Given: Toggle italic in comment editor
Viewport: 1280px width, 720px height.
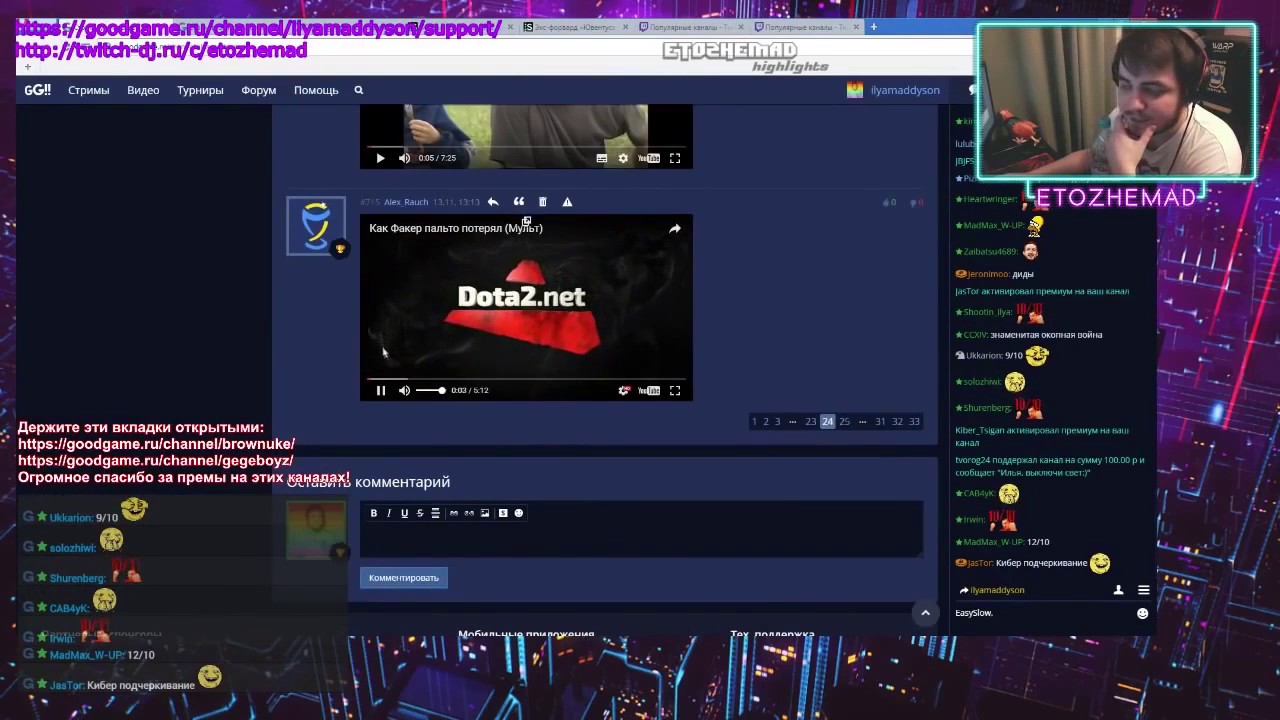Looking at the screenshot, I should click(389, 513).
